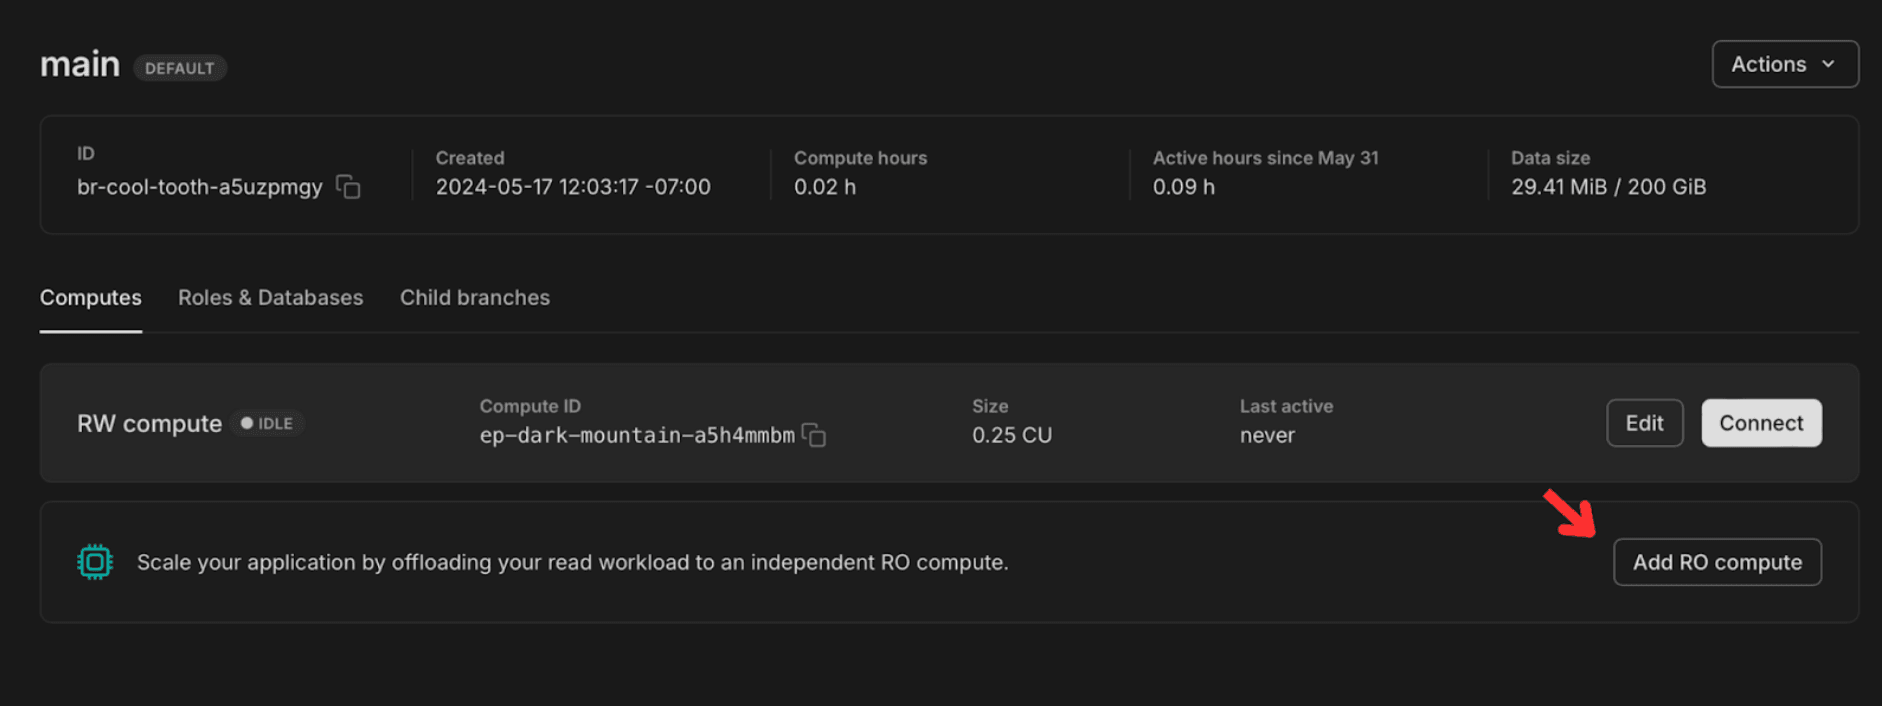Copy the compute ID ep-dark-mountain-a5h4mmbm

tap(814, 435)
